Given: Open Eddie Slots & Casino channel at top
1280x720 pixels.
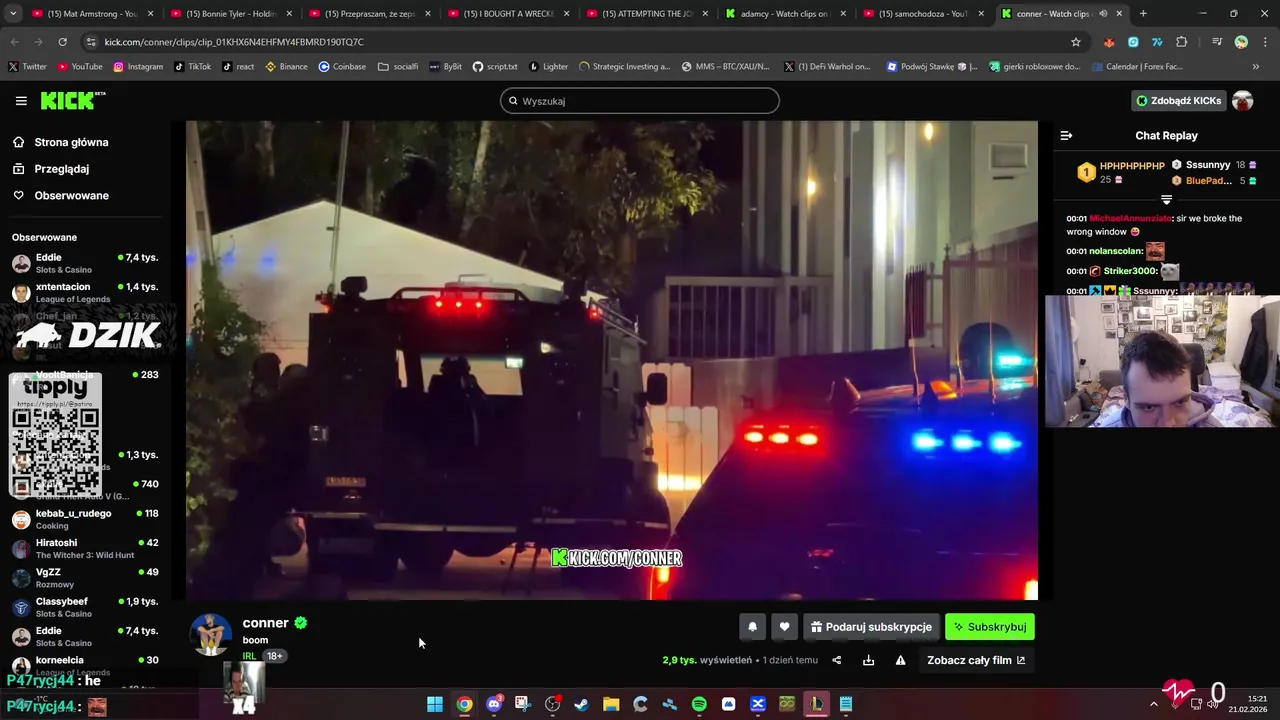Looking at the screenshot, I should [85, 263].
